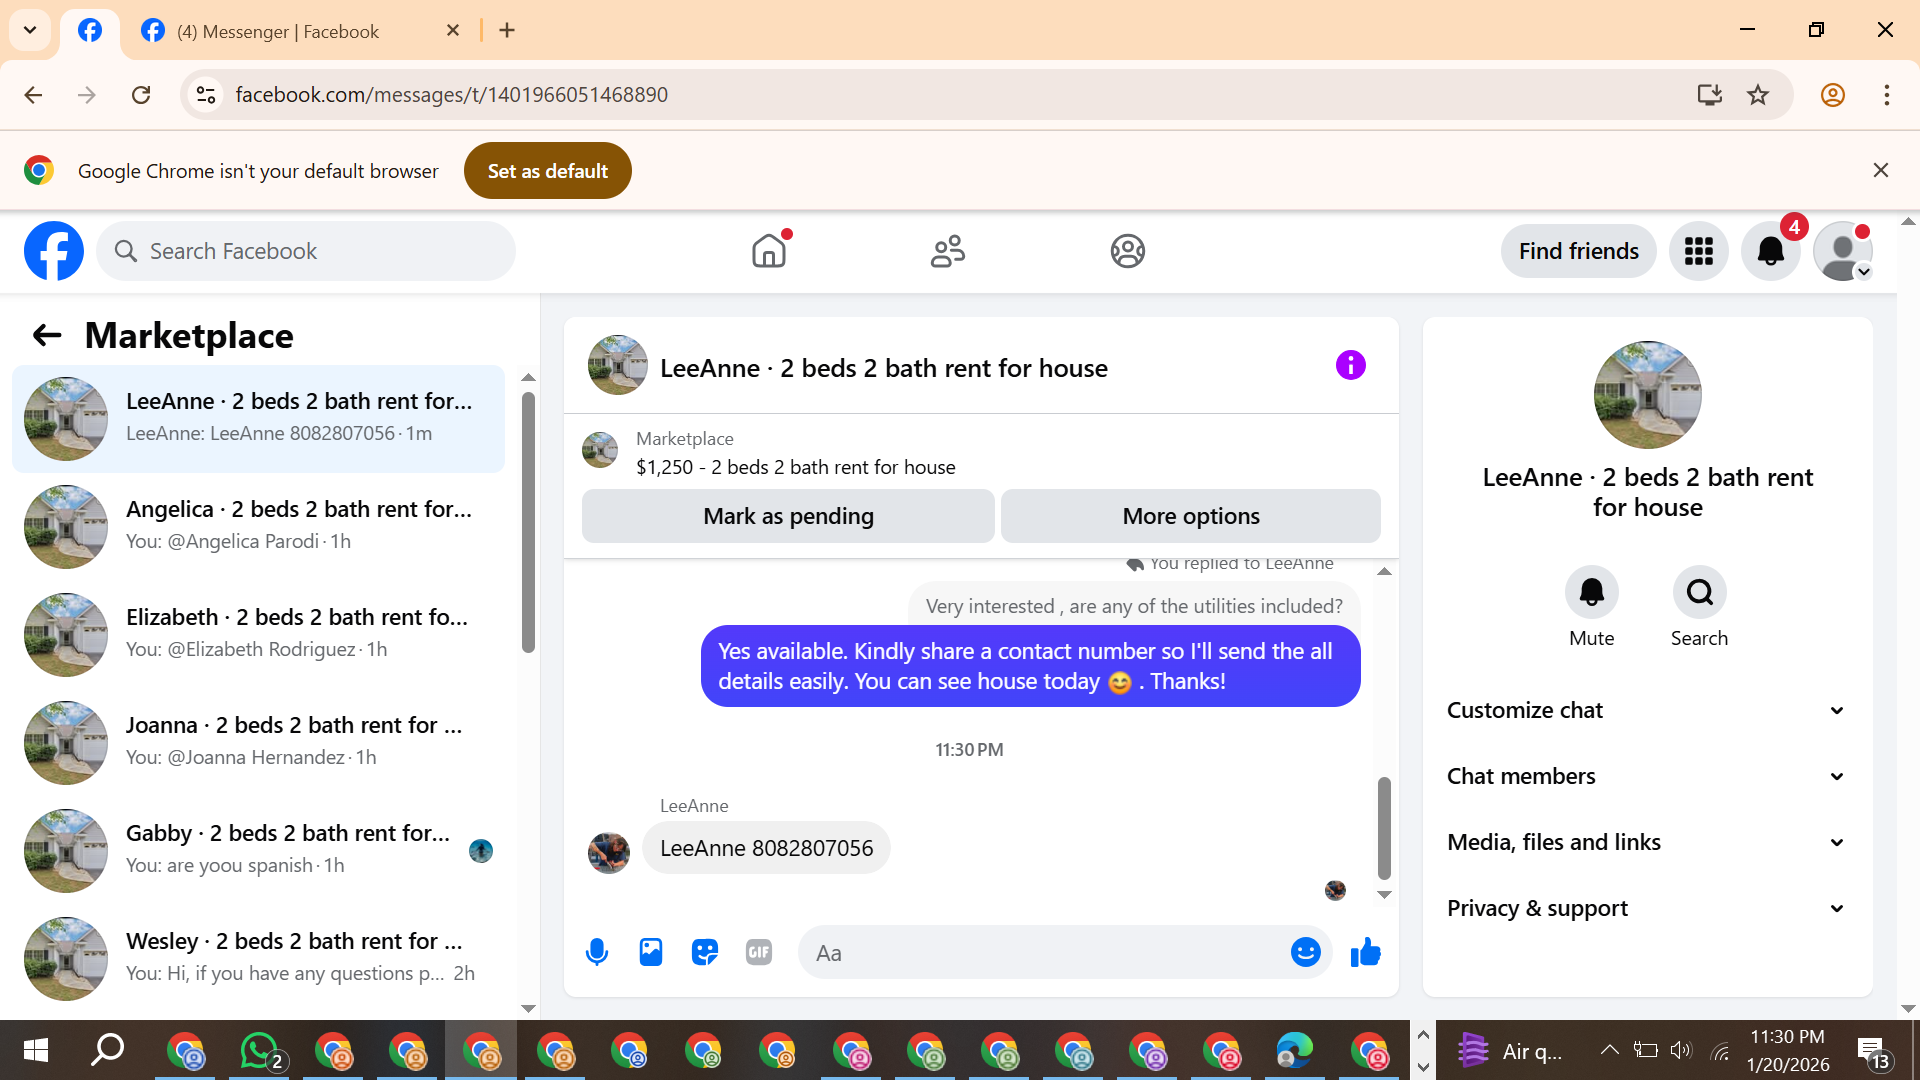Click the conversation list scrollbar

point(528,522)
